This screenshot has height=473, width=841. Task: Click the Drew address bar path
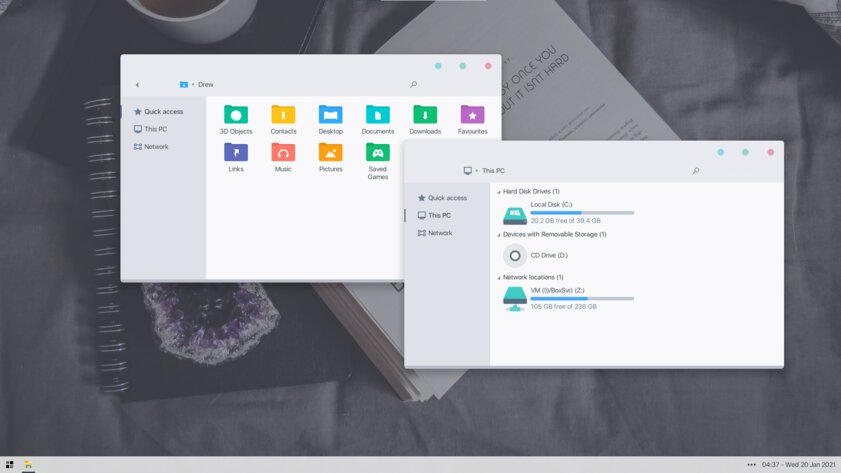pos(204,85)
